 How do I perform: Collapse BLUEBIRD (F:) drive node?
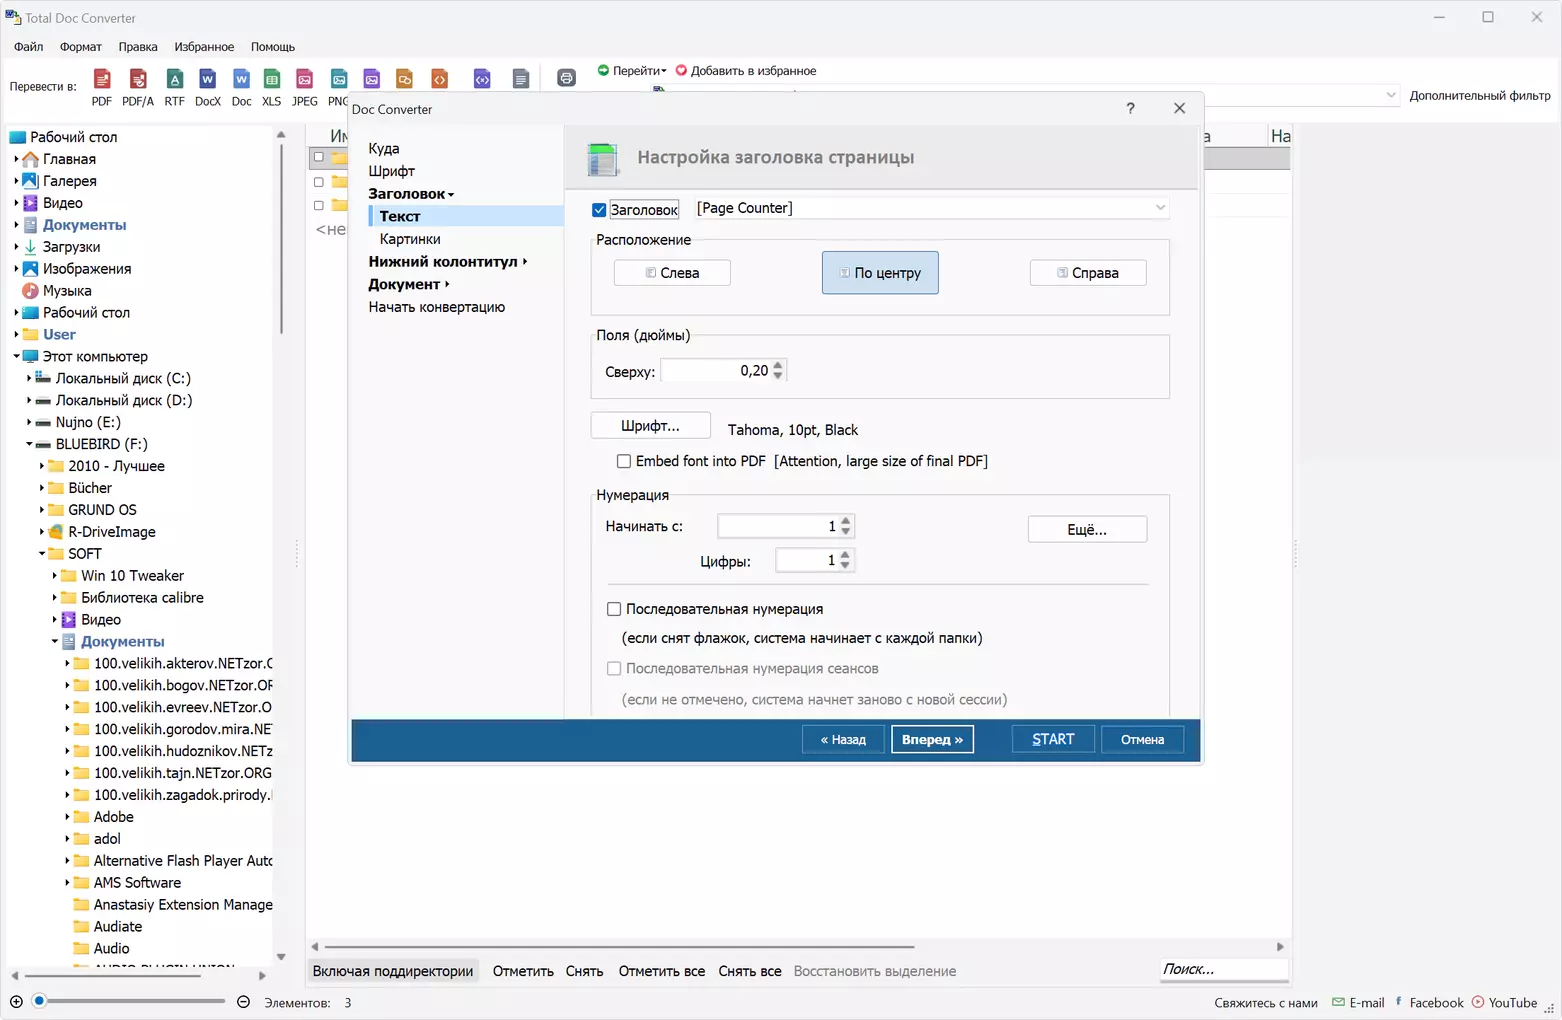click(29, 445)
